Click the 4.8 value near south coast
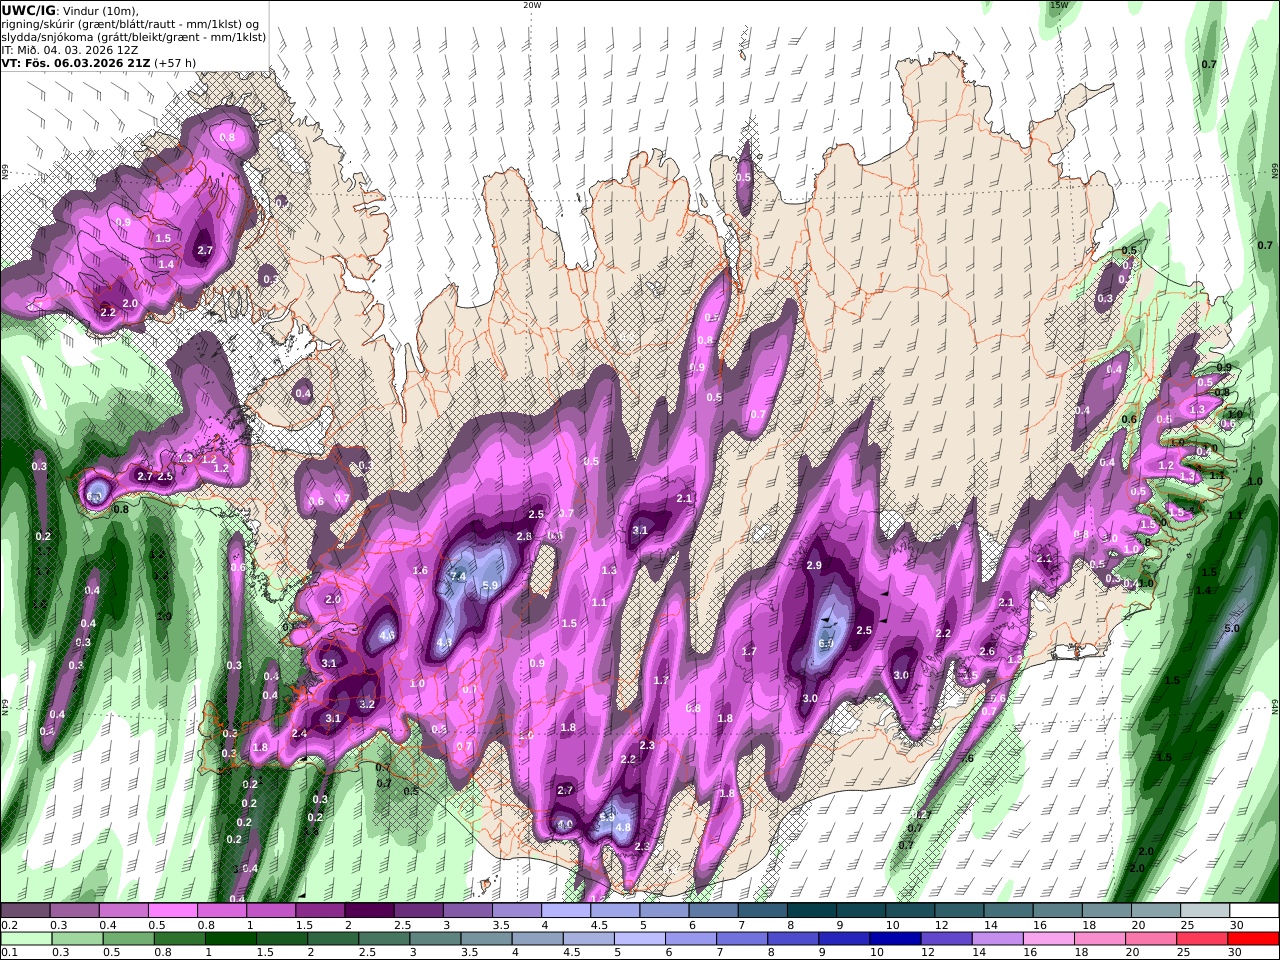The width and height of the screenshot is (1280, 960). point(623,828)
